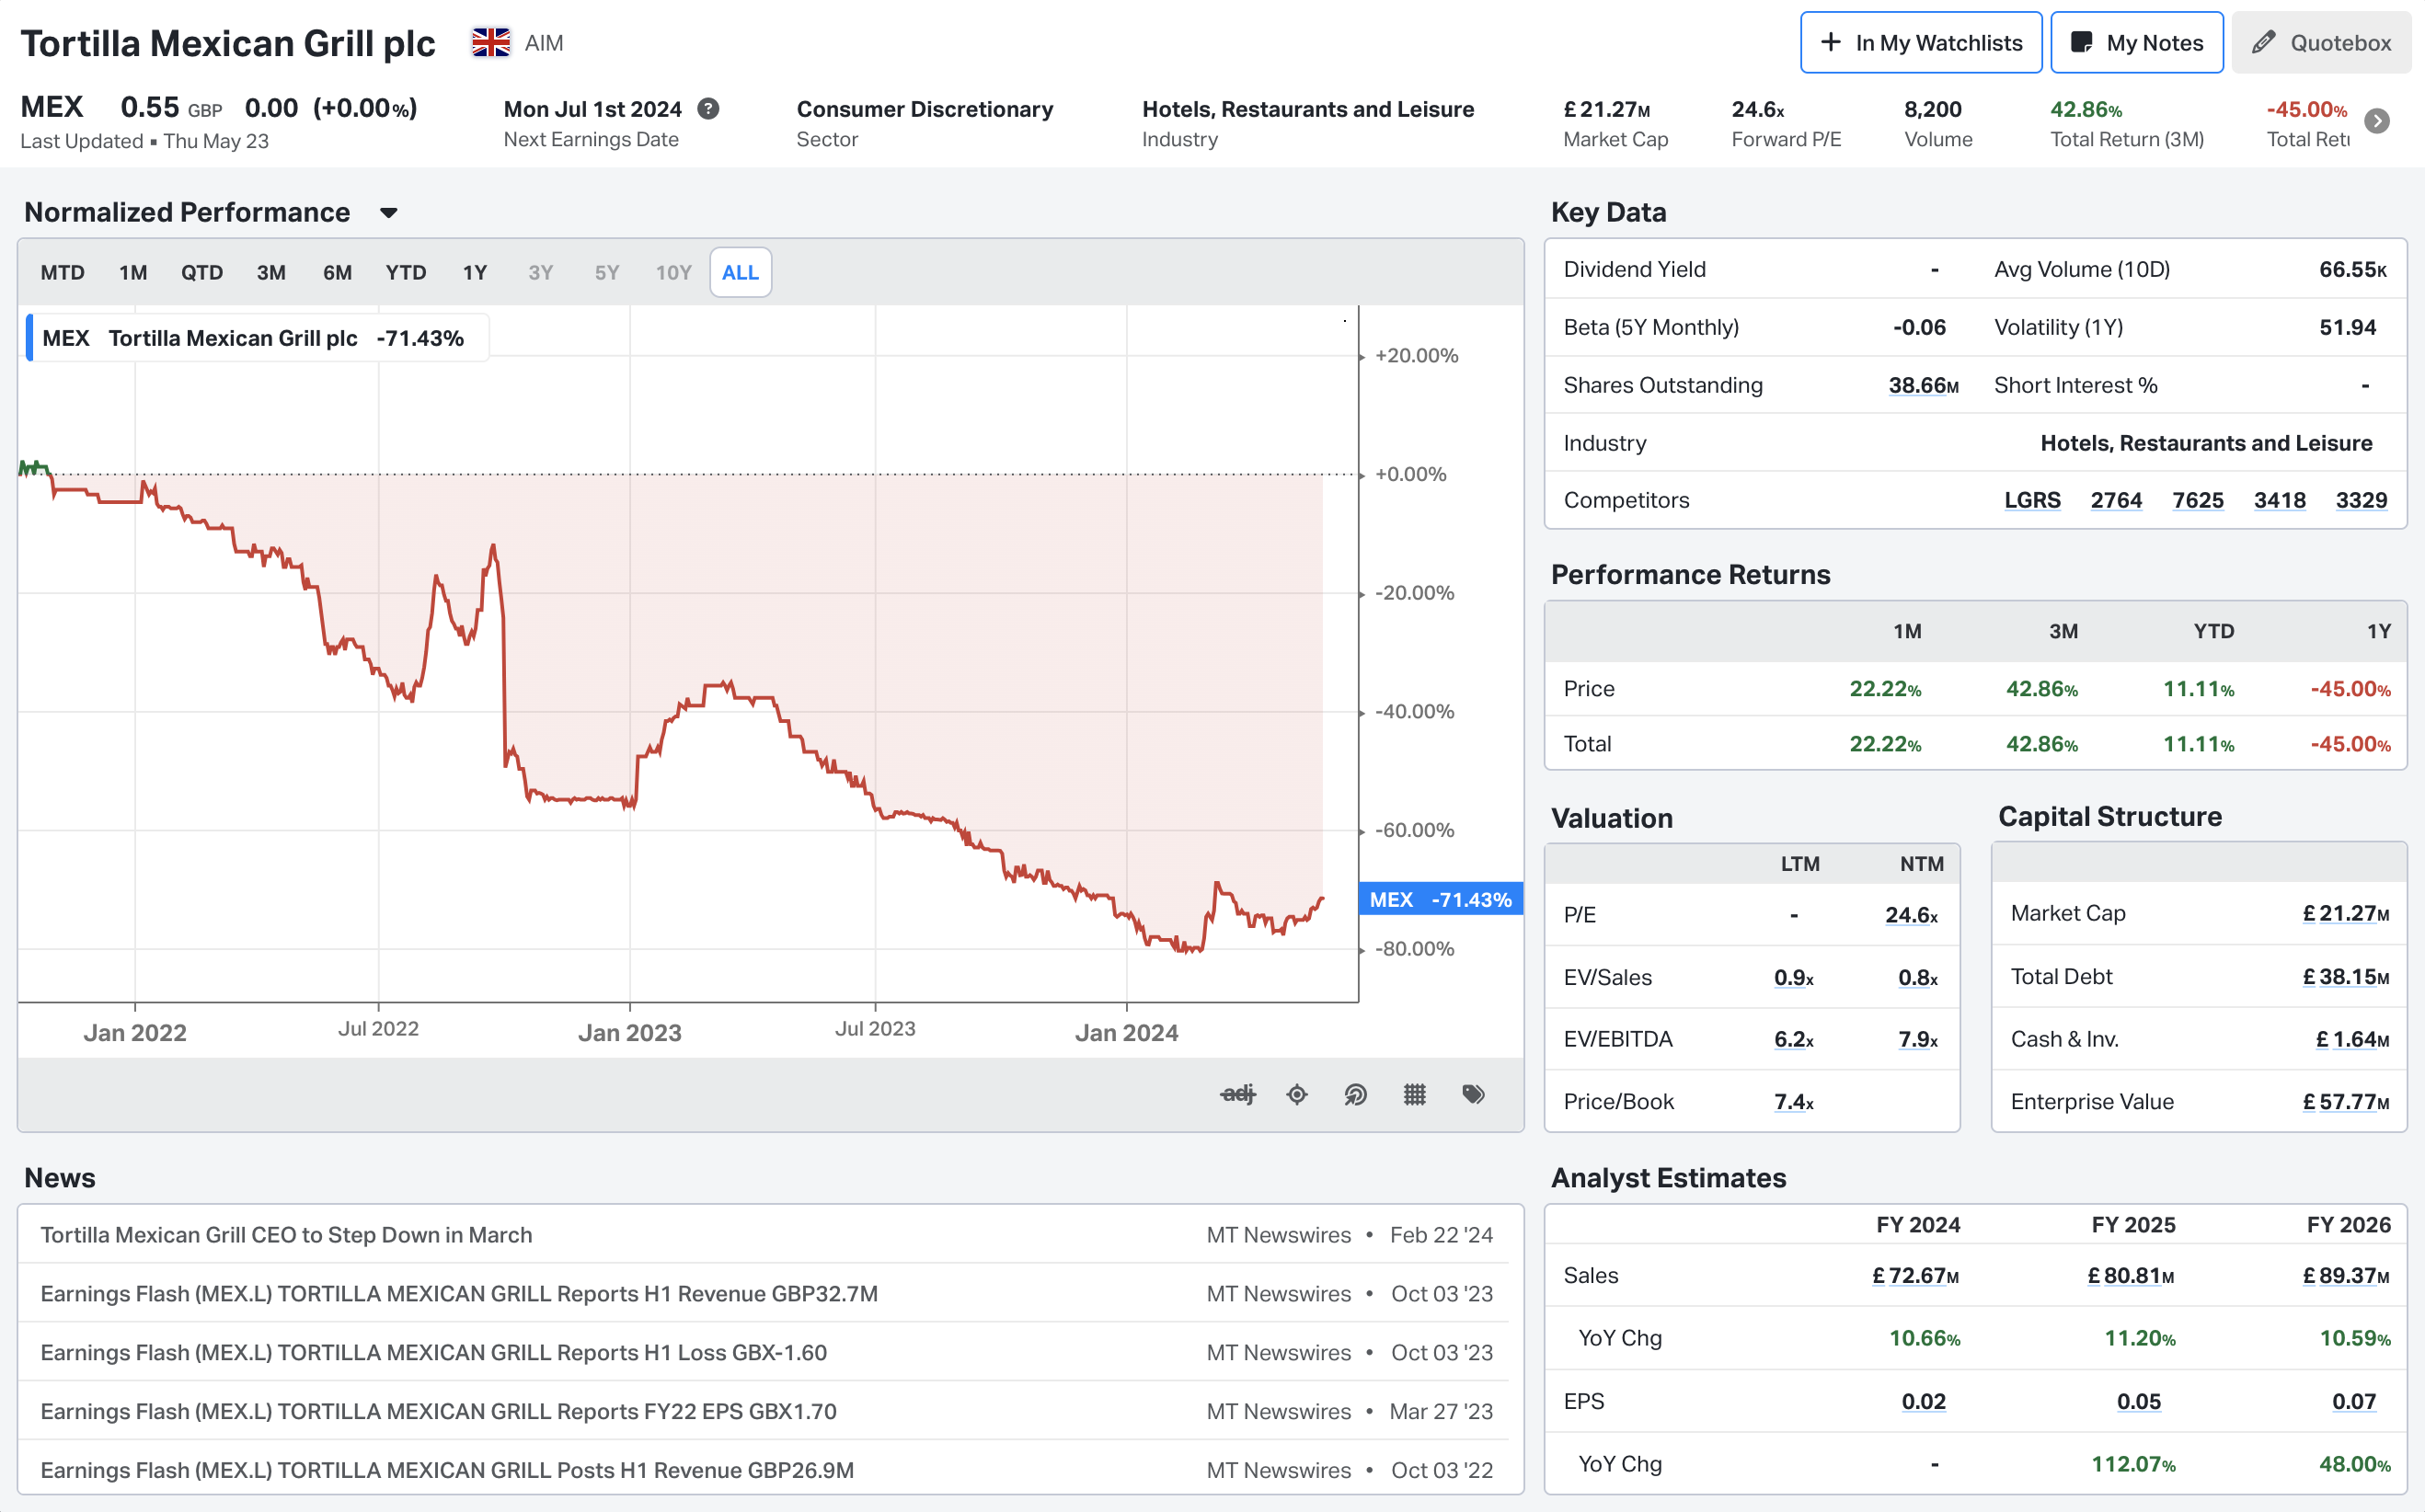Select the YTD time range tab
This screenshot has width=2425, height=1512.
pos(405,272)
